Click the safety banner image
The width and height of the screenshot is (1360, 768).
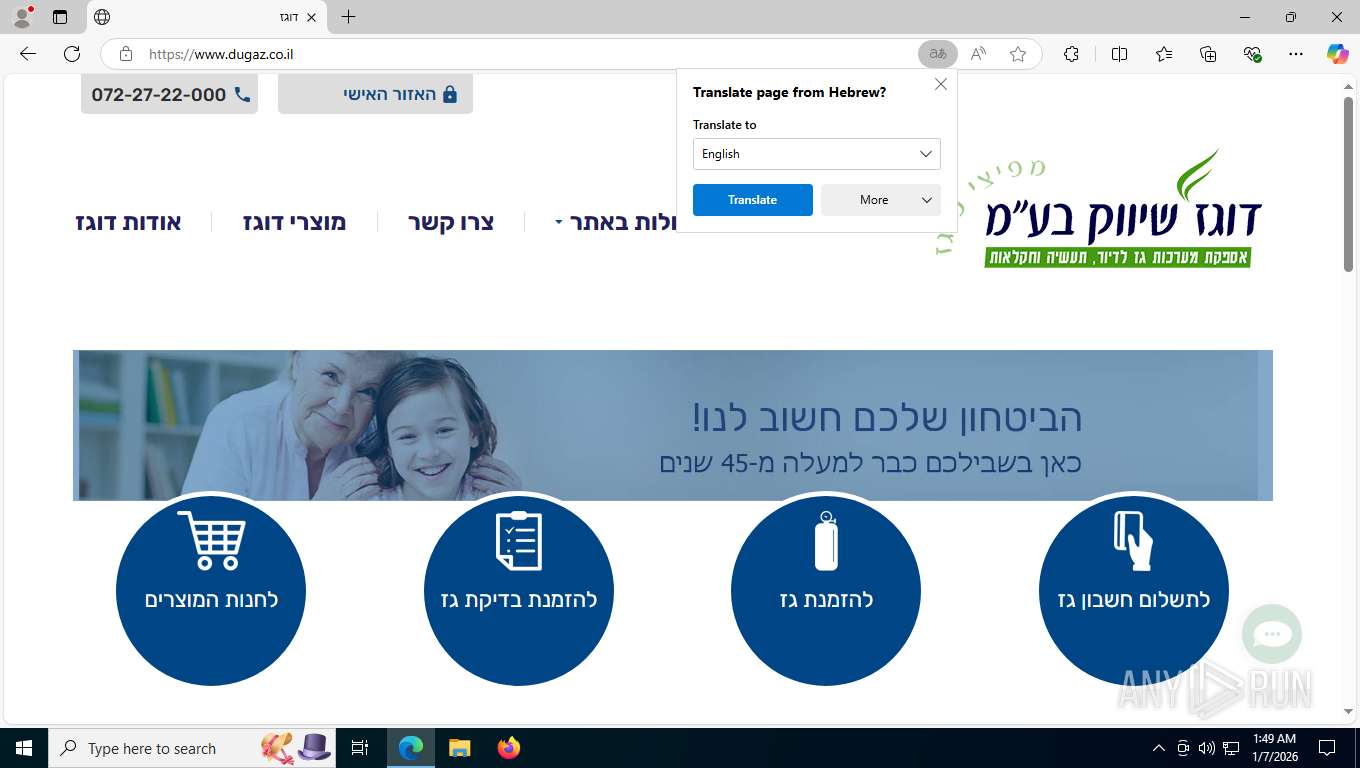click(x=672, y=425)
